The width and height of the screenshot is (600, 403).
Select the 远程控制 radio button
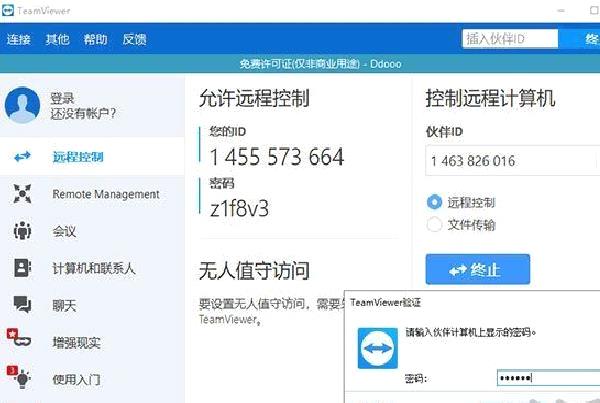click(434, 202)
